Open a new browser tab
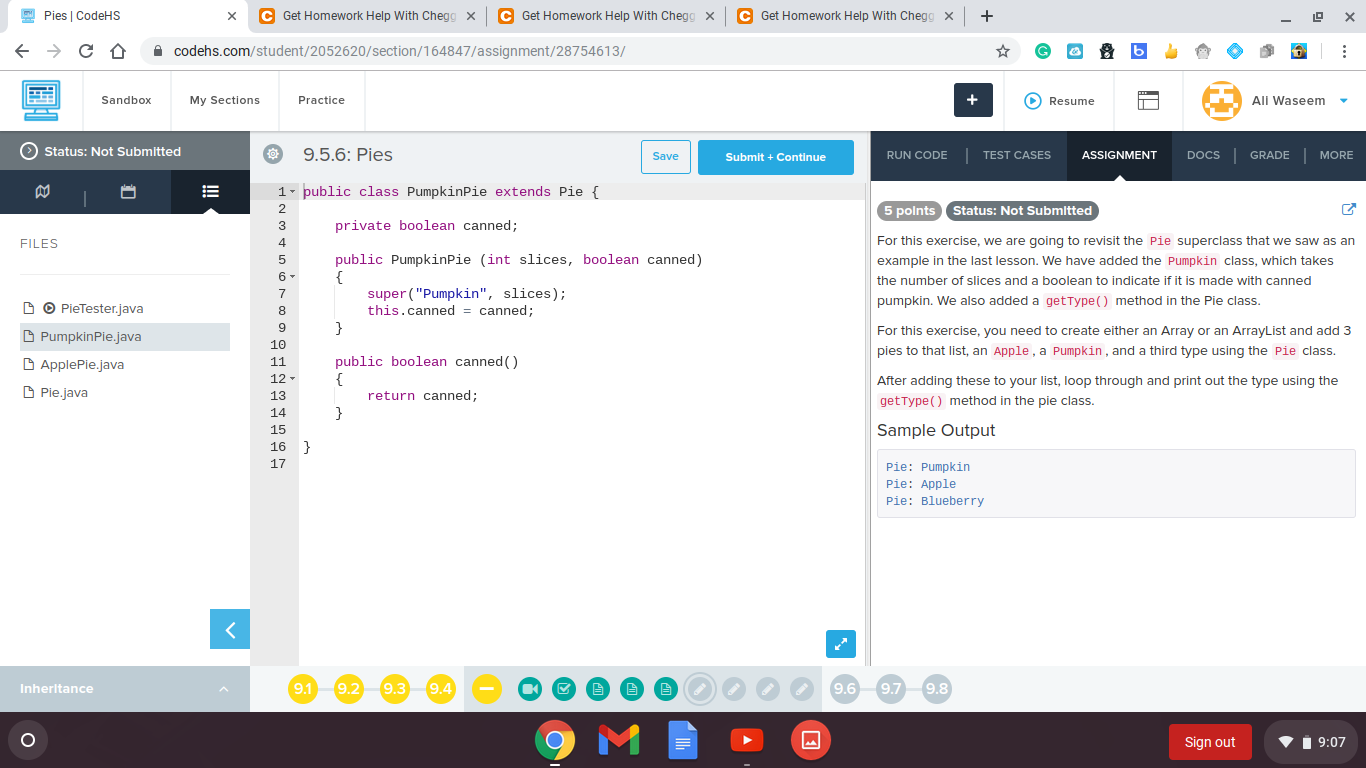 click(987, 16)
